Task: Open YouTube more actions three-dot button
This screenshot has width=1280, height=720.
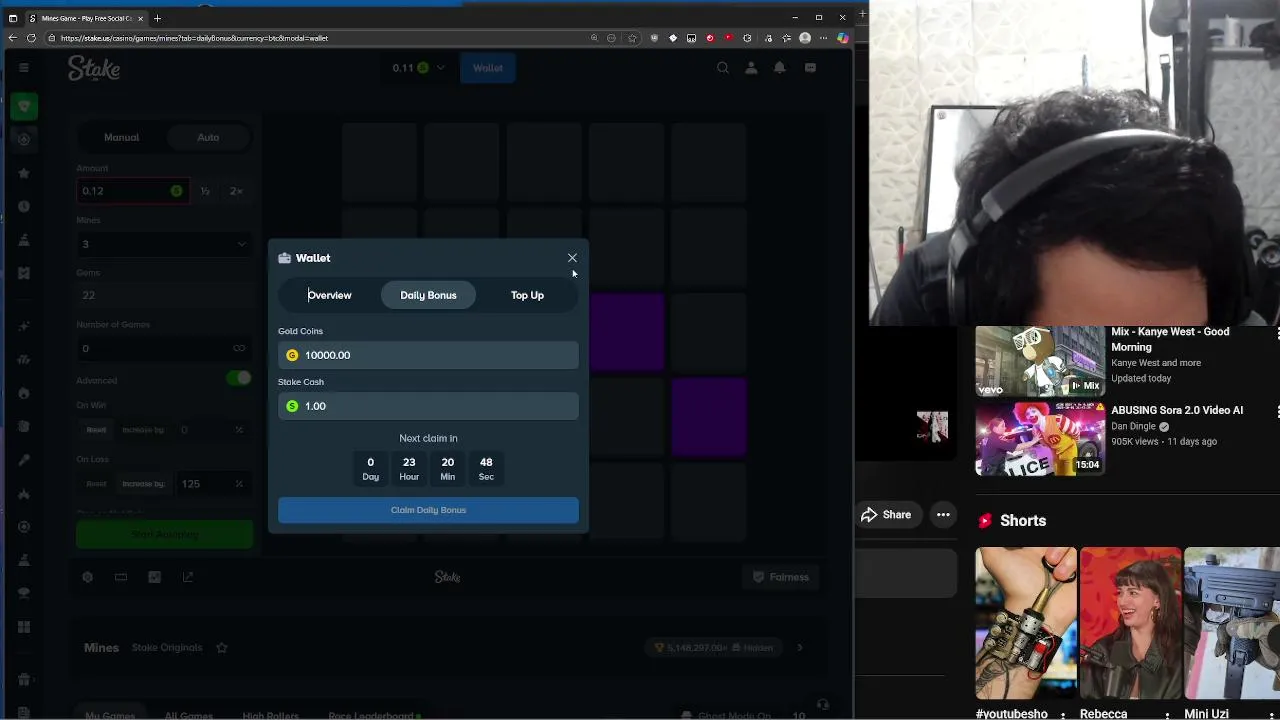Action: 943,515
